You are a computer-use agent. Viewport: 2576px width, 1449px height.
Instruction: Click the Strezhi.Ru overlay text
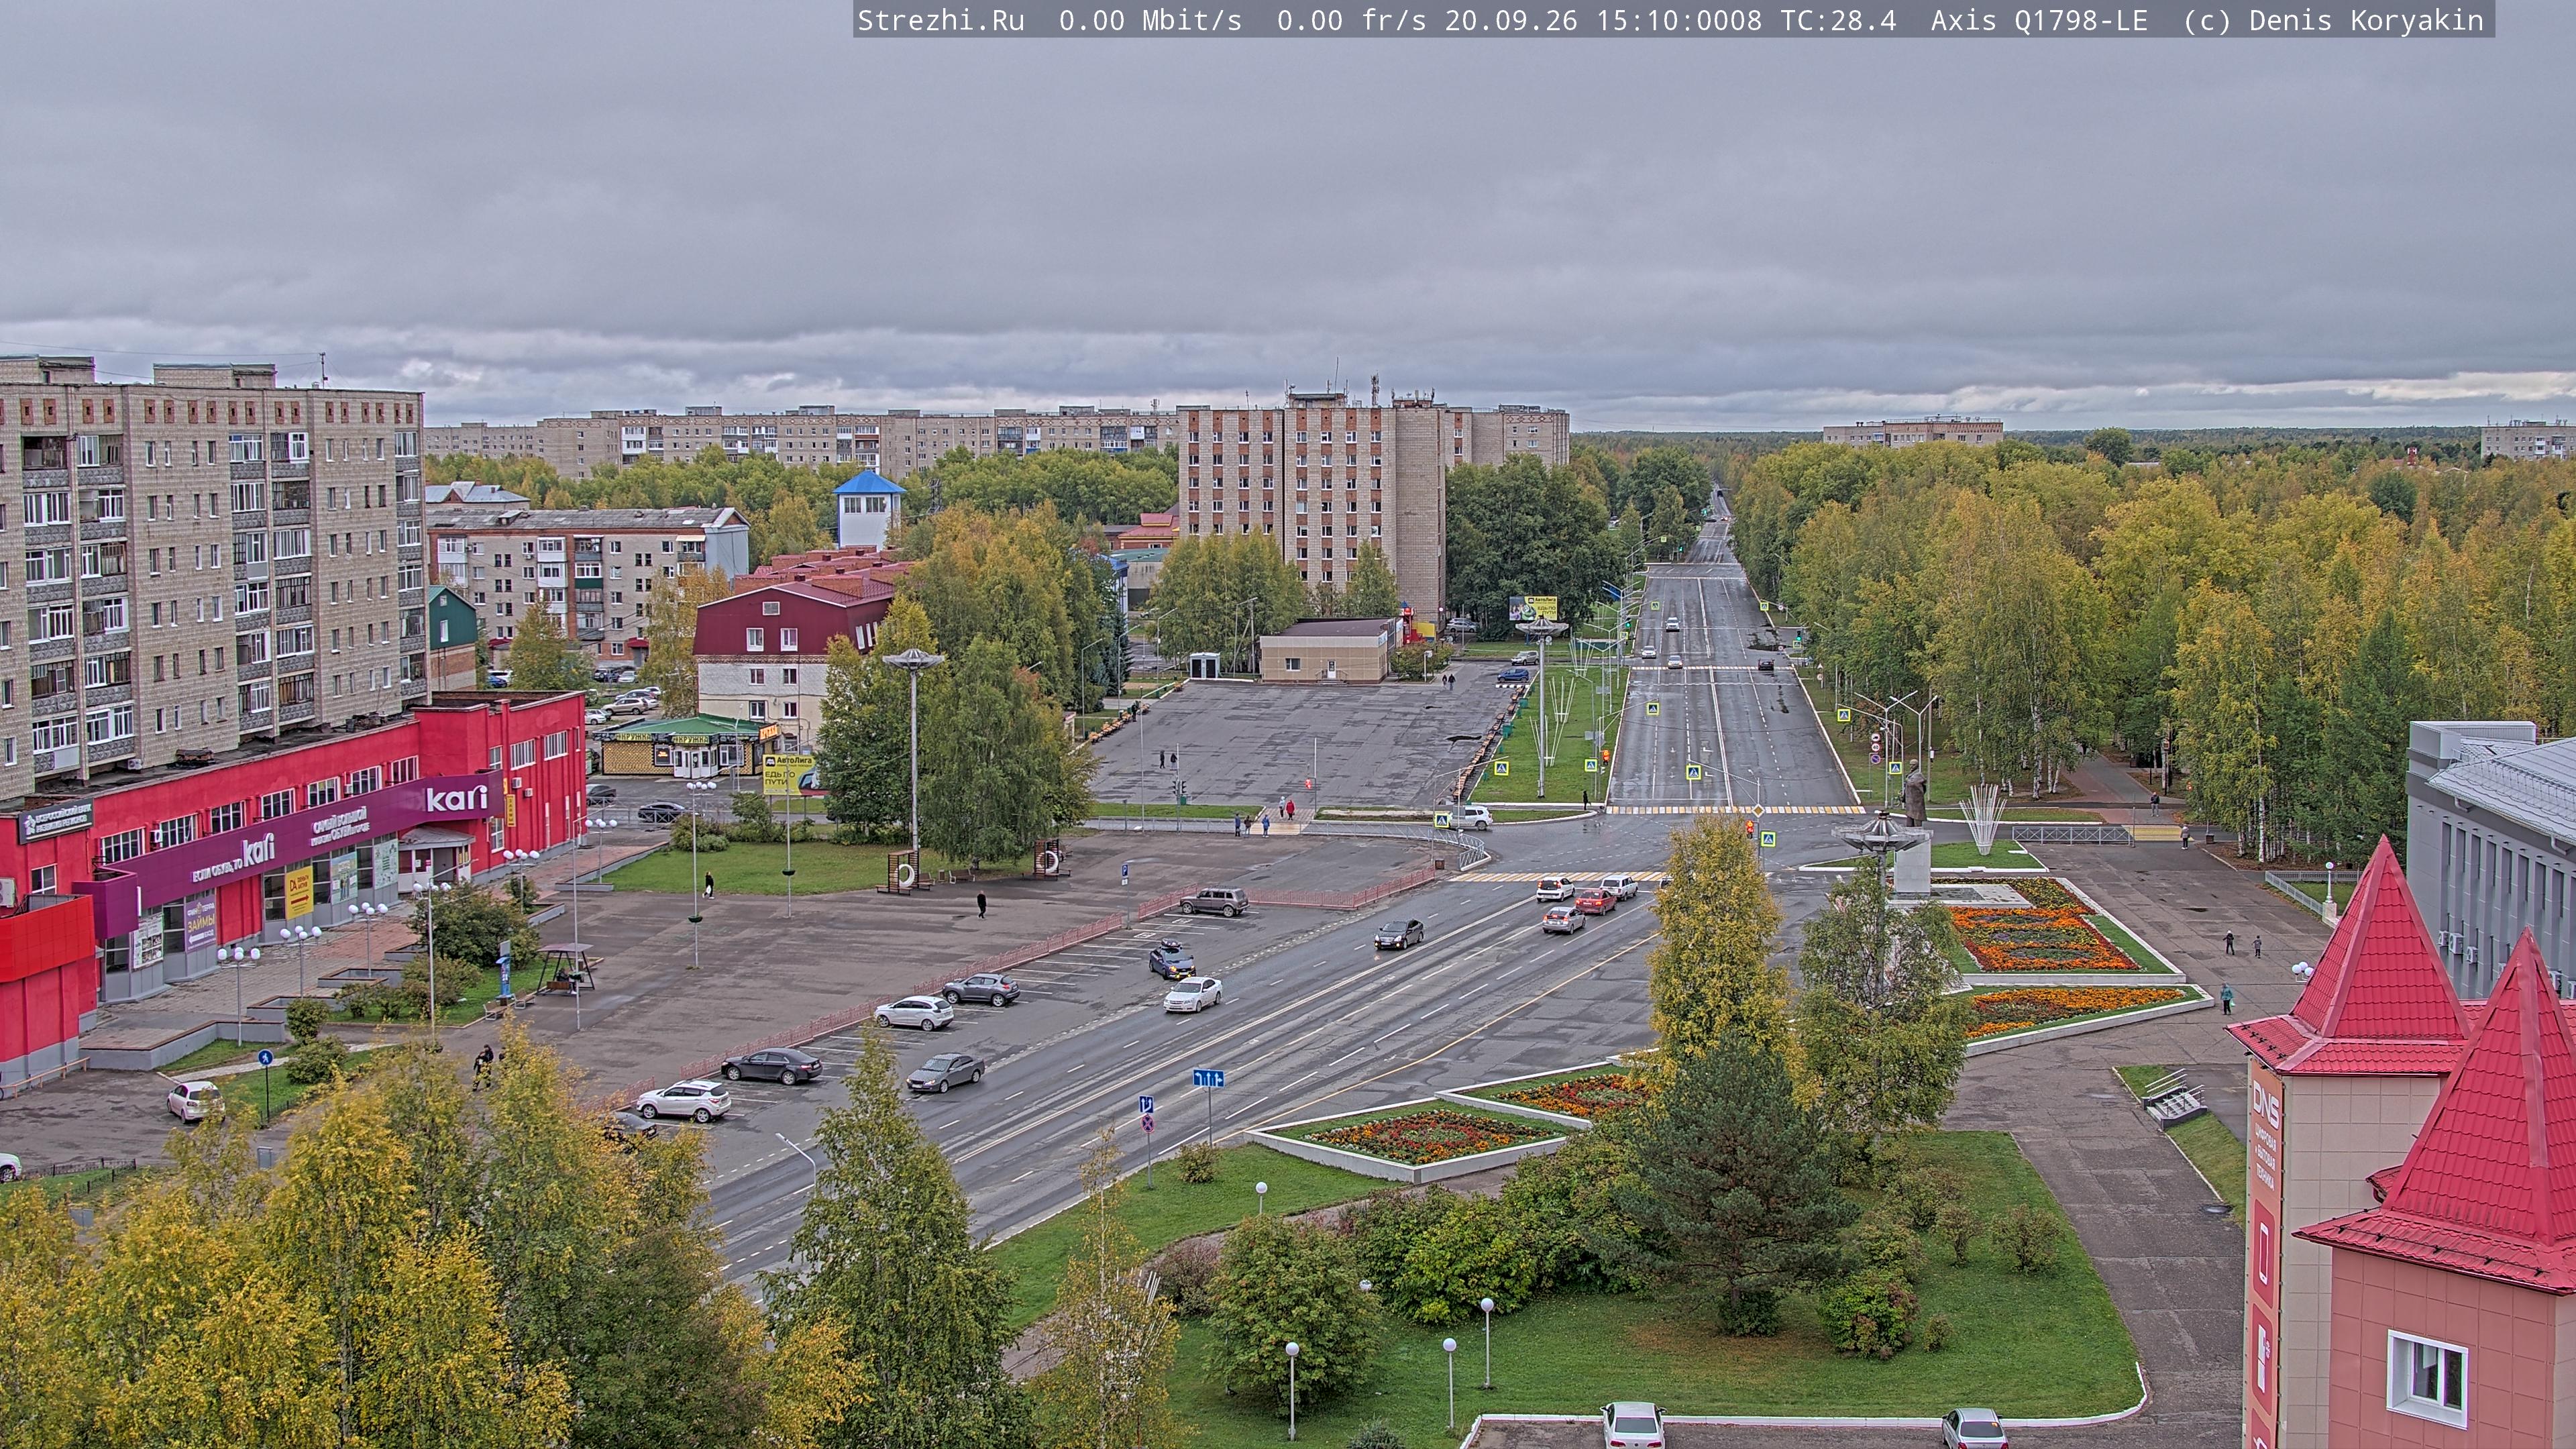pos(941,20)
